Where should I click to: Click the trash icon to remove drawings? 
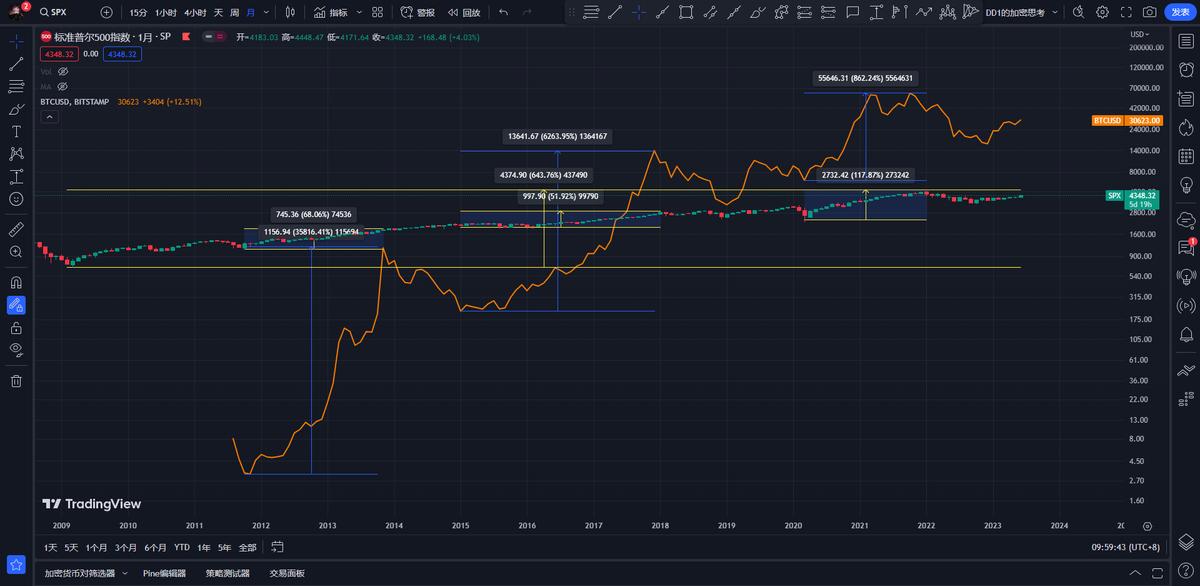(x=16, y=381)
